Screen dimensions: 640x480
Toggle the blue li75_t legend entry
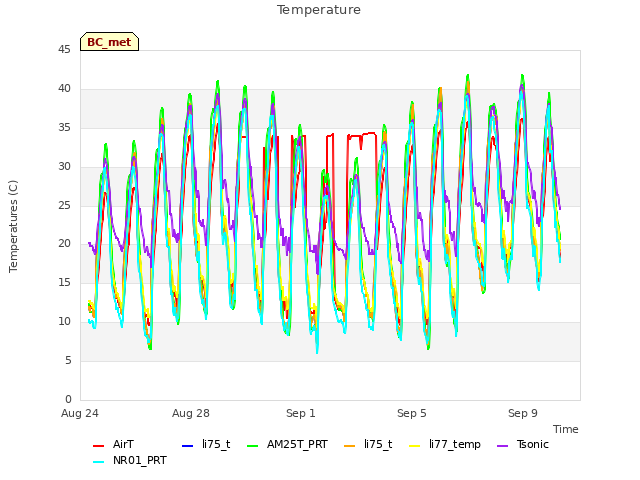coord(206,444)
